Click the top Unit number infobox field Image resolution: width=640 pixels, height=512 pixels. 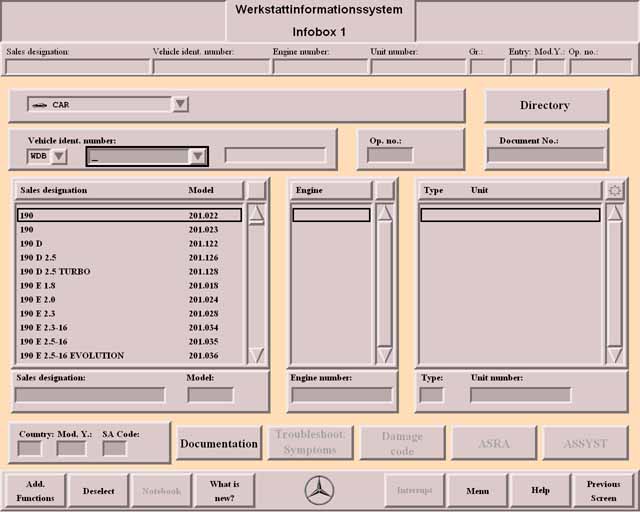point(418,67)
